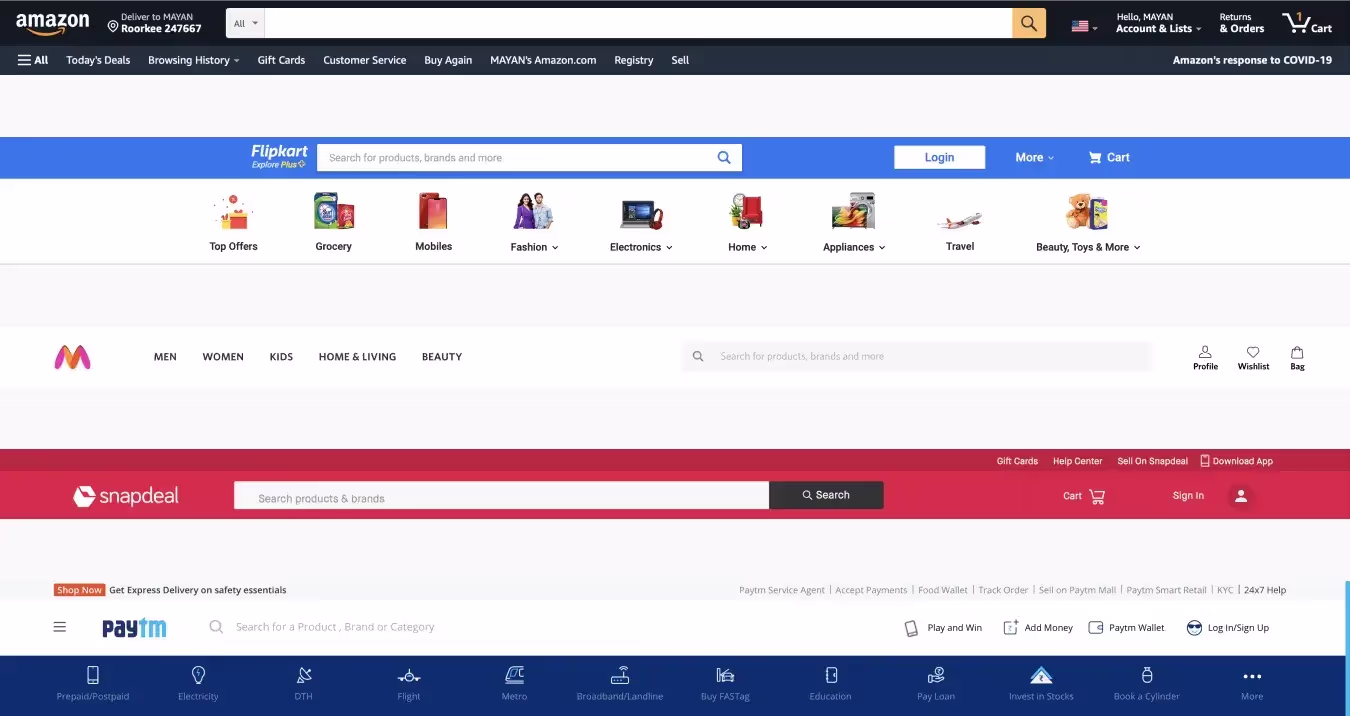Focus Snapdeal search products & brands field

tap(501, 496)
